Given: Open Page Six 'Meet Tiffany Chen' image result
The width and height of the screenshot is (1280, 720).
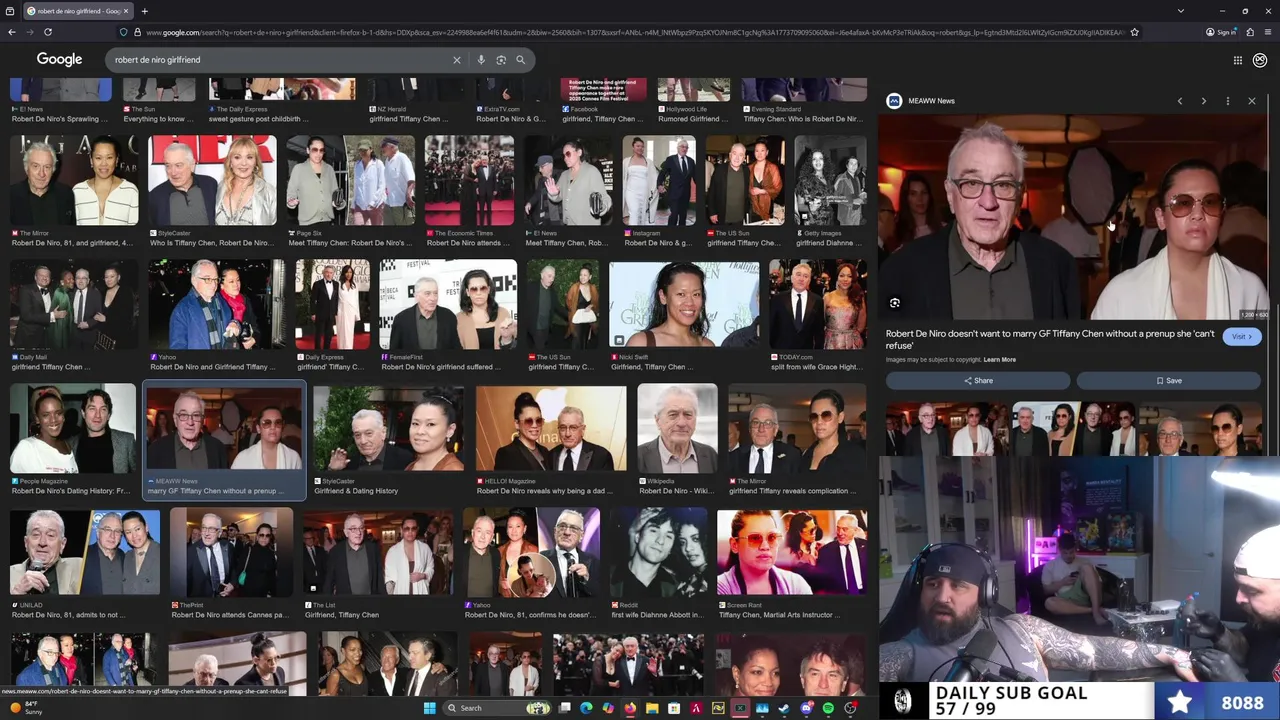Looking at the screenshot, I should [x=350, y=191].
